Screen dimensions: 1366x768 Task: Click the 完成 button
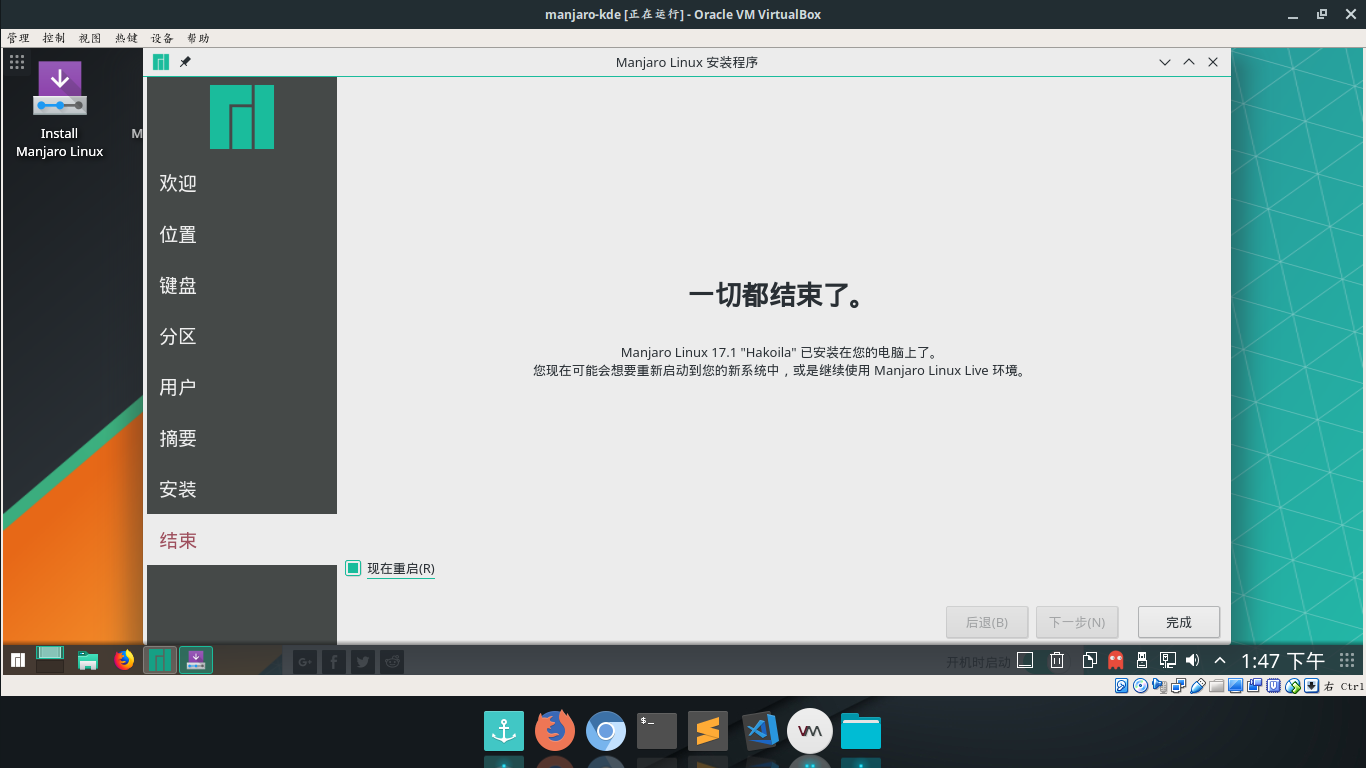point(1179,622)
